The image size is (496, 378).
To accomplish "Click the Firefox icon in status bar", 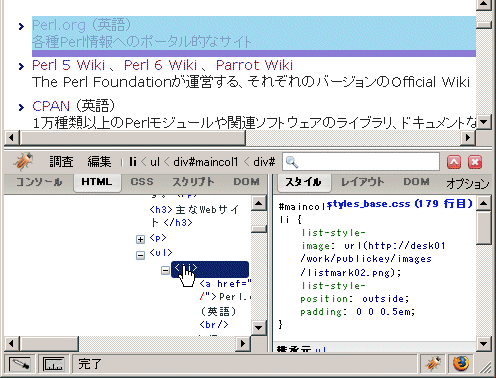I will pyautogui.click(x=461, y=363).
